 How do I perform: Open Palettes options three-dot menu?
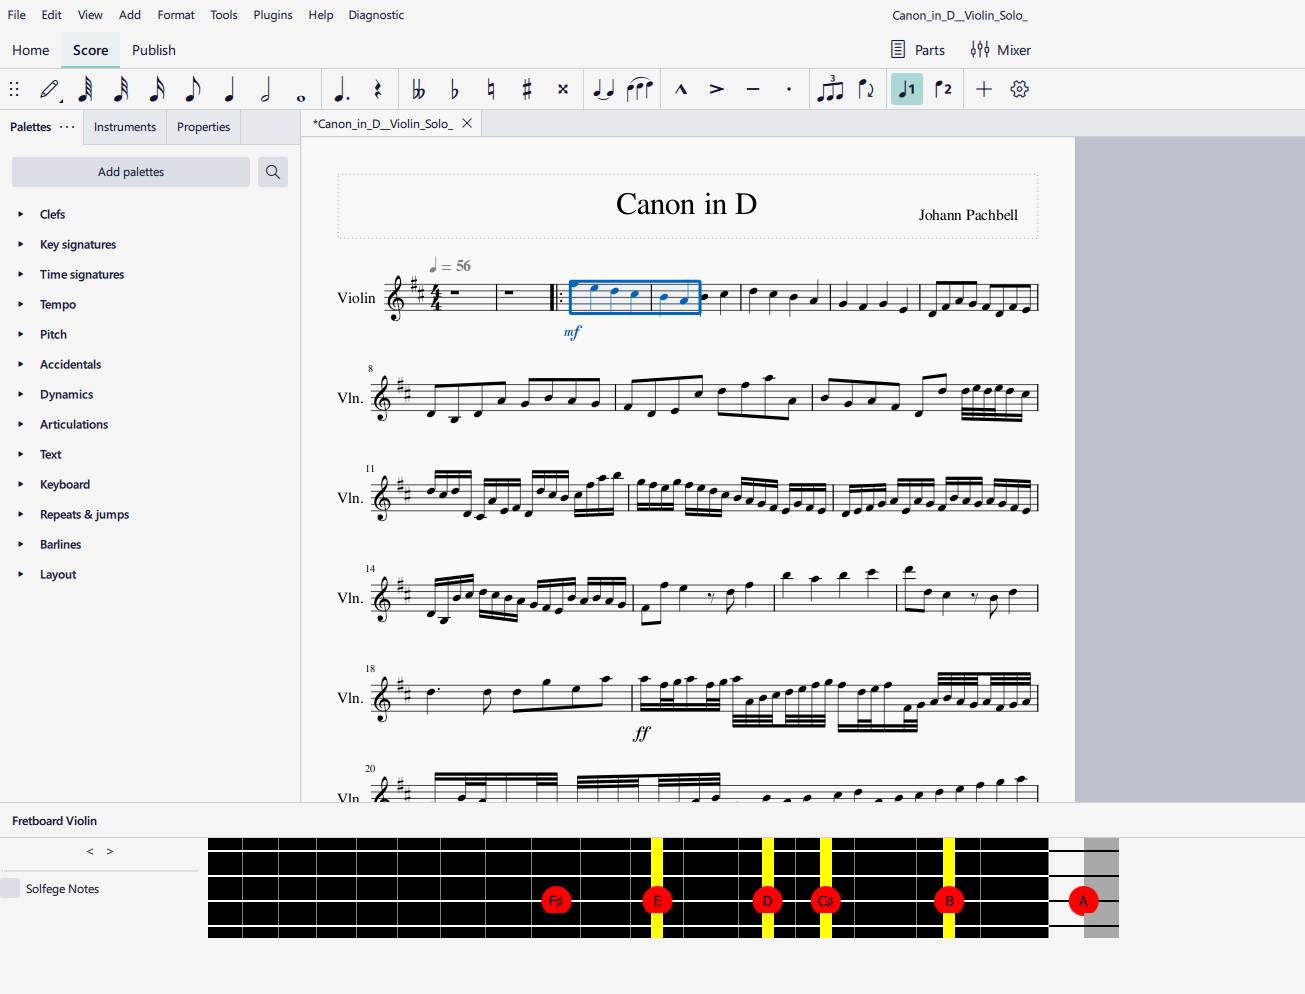(x=67, y=127)
